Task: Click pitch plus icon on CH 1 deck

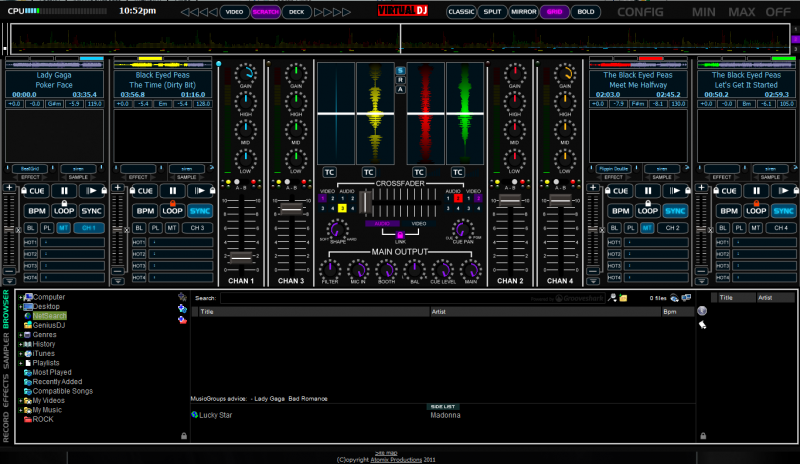Action: tap(9, 188)
